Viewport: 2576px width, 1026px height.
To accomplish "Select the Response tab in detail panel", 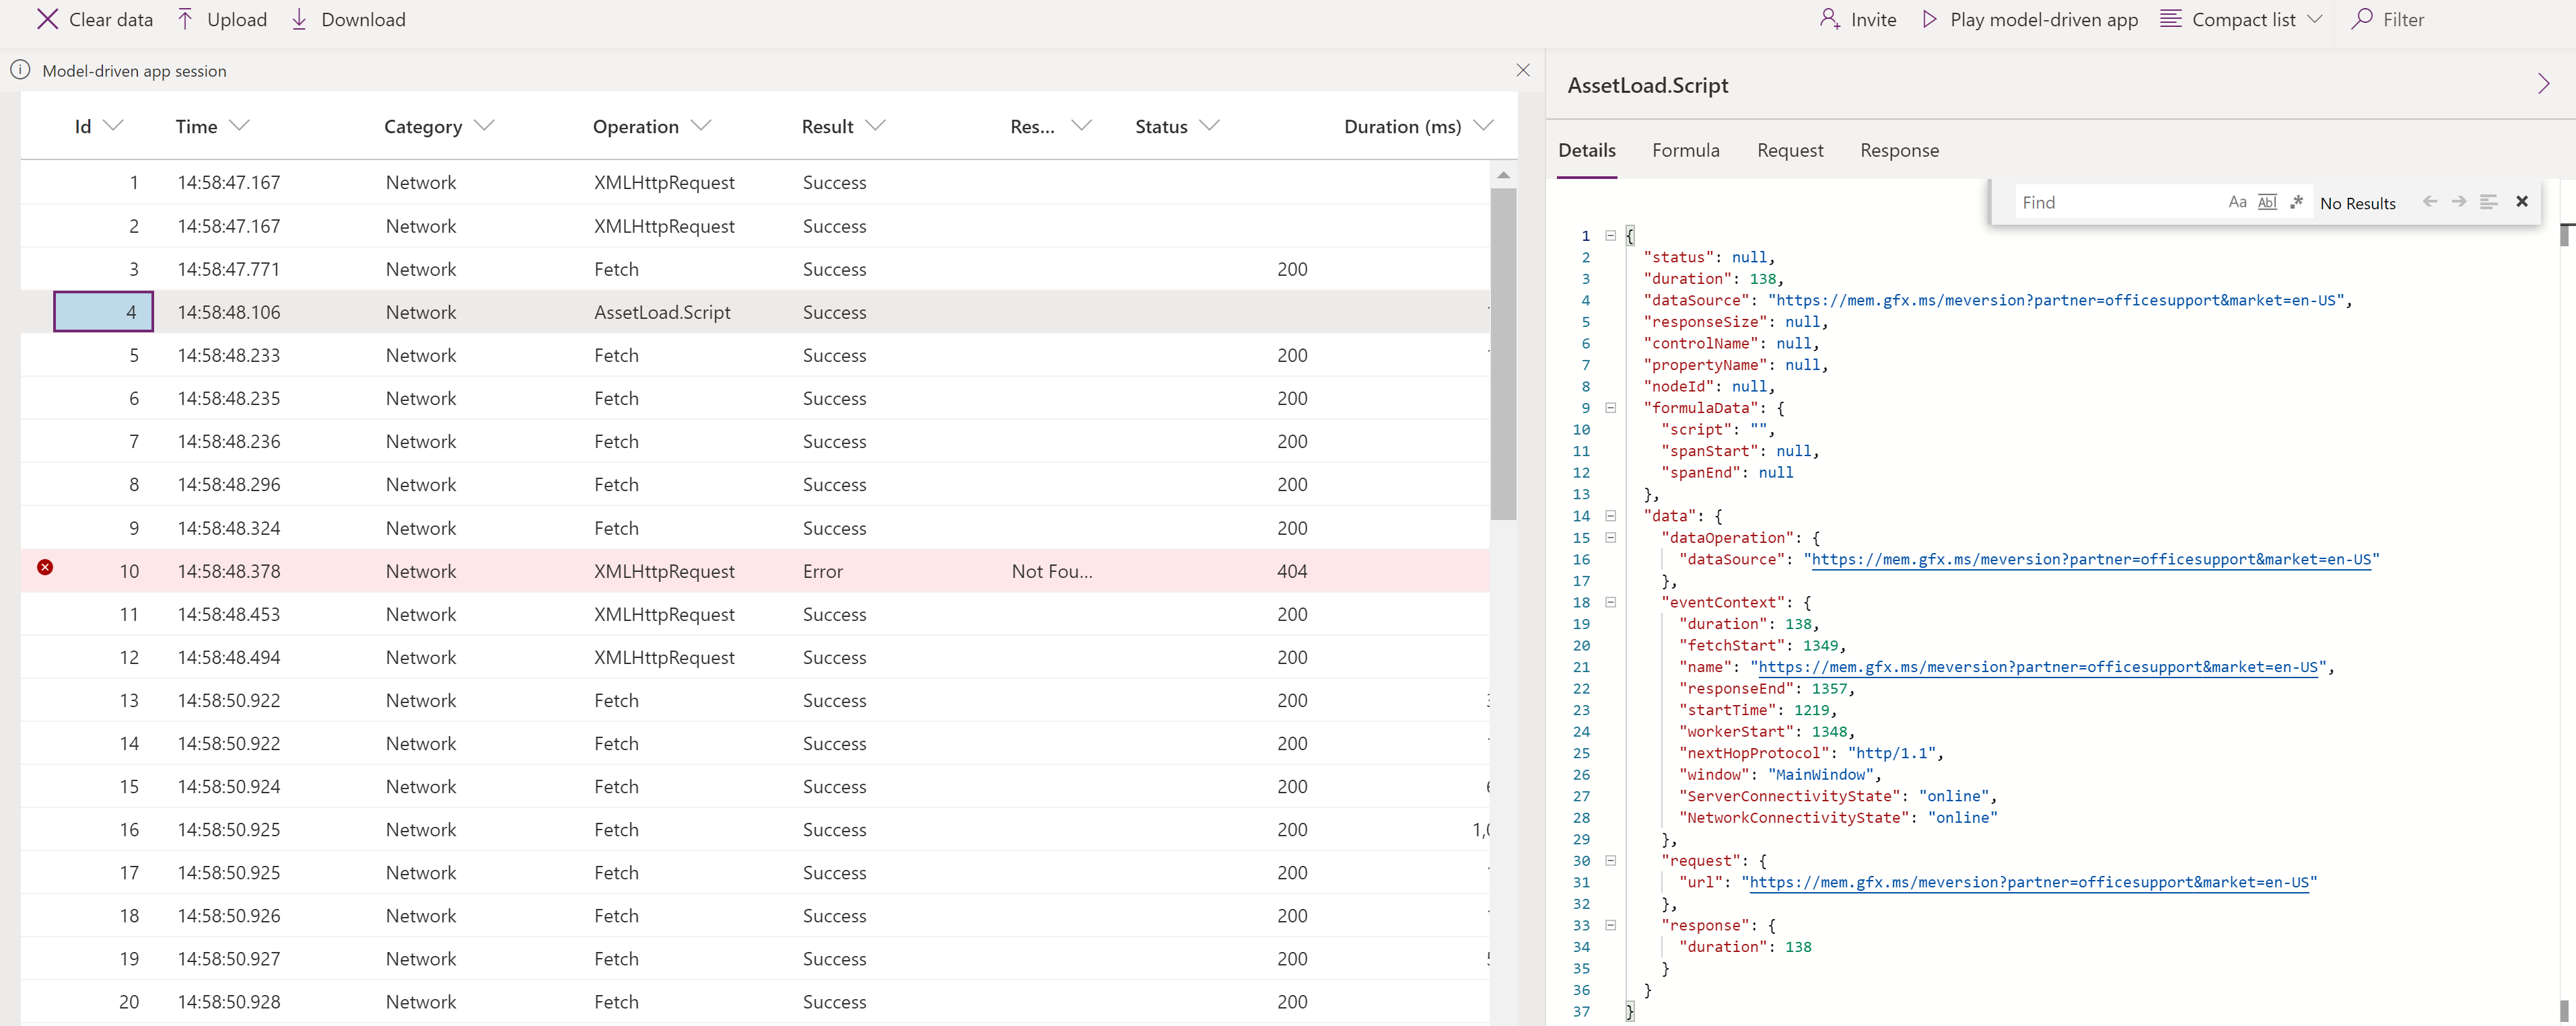I will click(1898, 149).
